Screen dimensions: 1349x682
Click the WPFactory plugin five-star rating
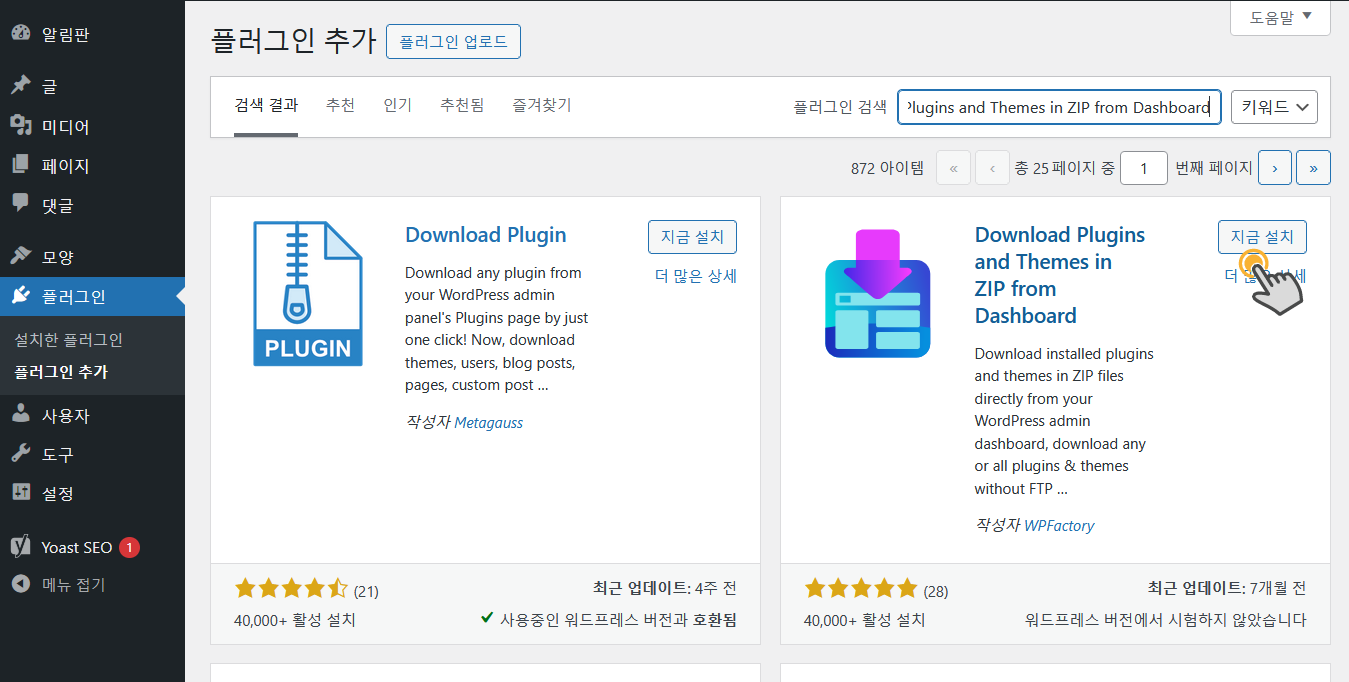coord(861,588)
